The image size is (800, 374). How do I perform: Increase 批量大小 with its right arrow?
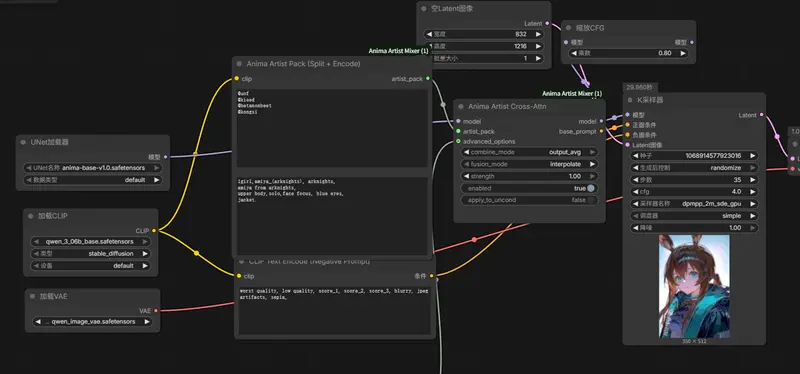[x=537, y=59]
